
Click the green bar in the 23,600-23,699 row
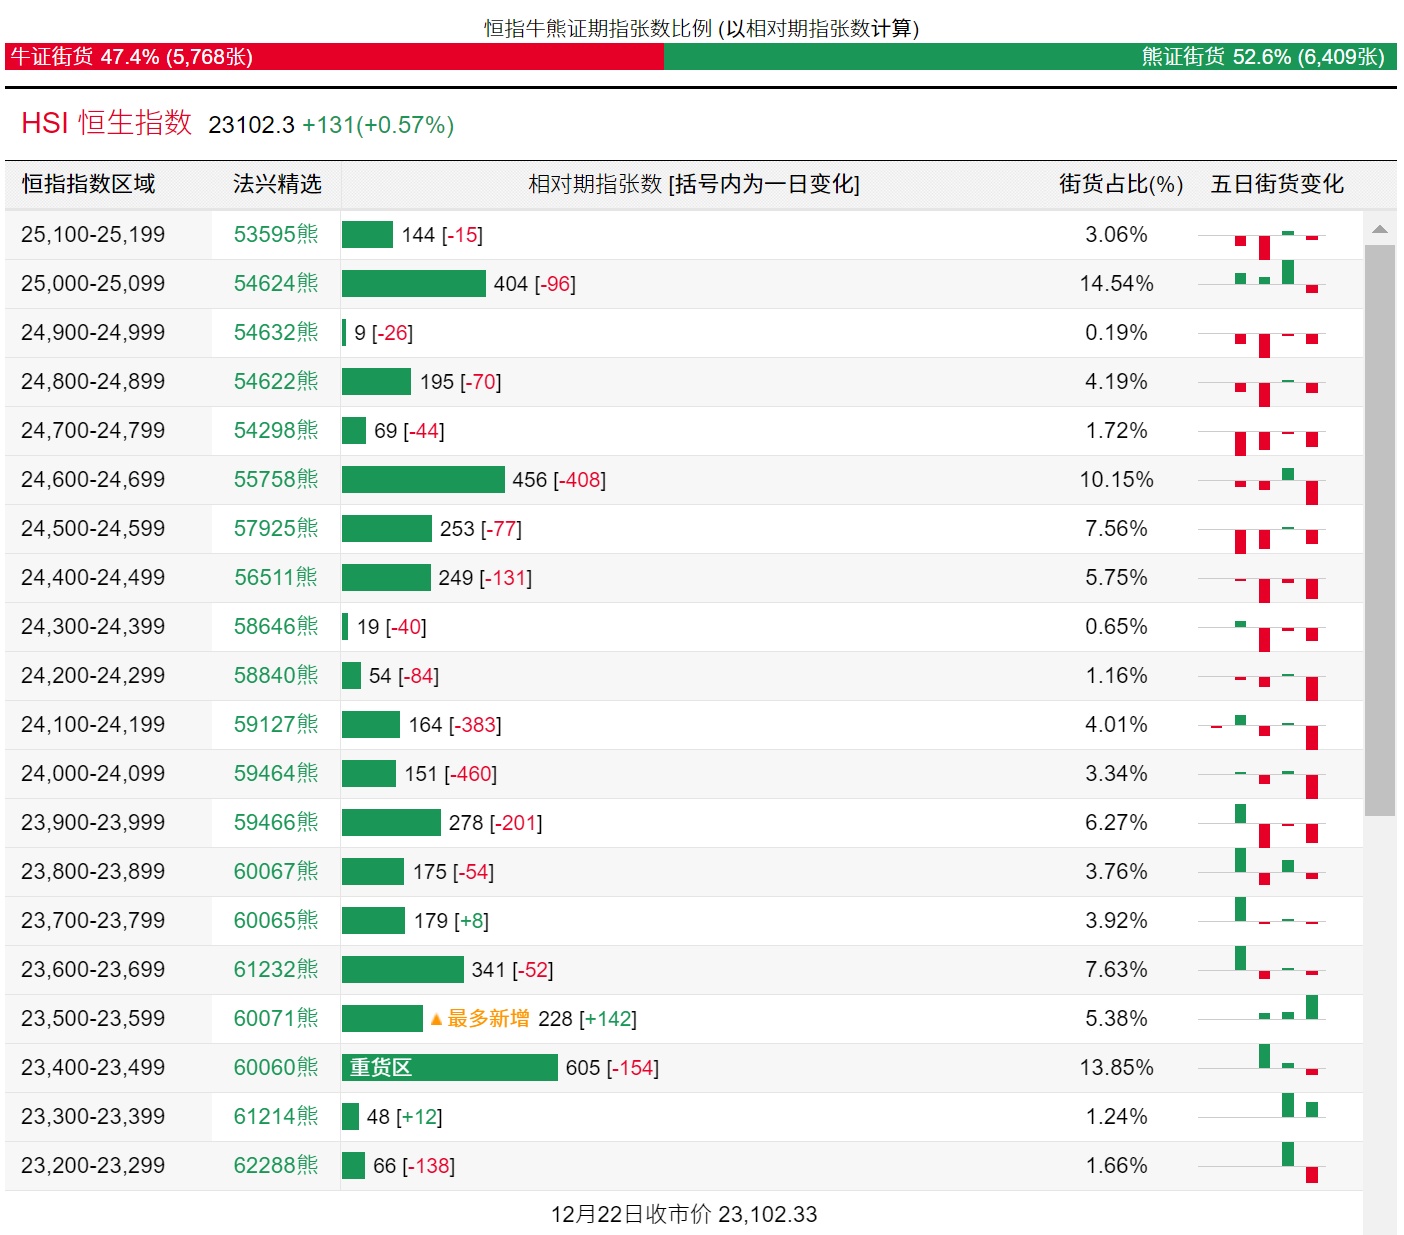[x=403, y=970]
